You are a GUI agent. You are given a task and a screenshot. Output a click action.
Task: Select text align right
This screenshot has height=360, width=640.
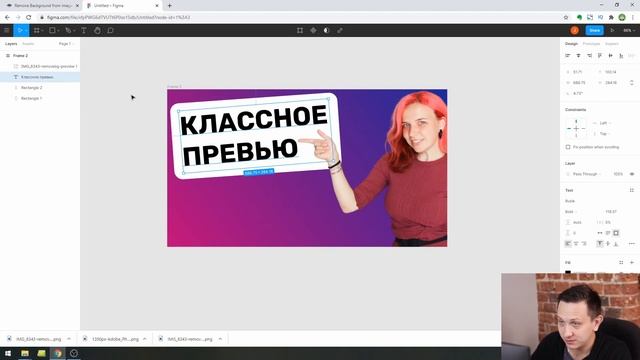(x=584, y=244)
